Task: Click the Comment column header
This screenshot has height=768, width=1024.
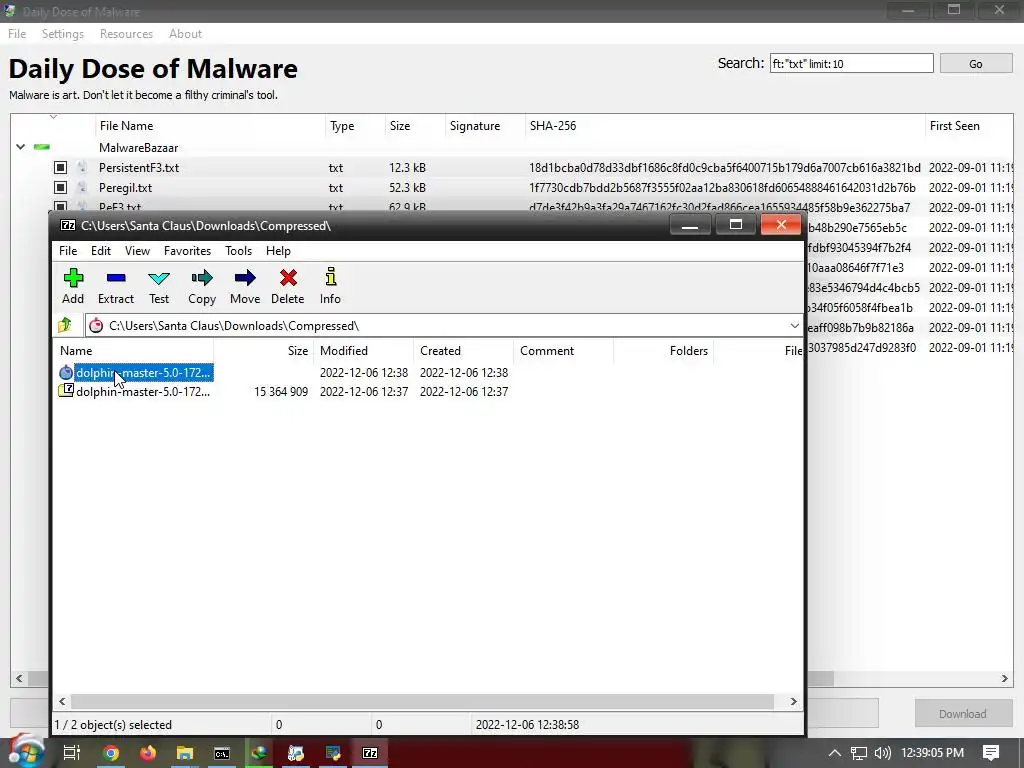Action: (564, 351)
